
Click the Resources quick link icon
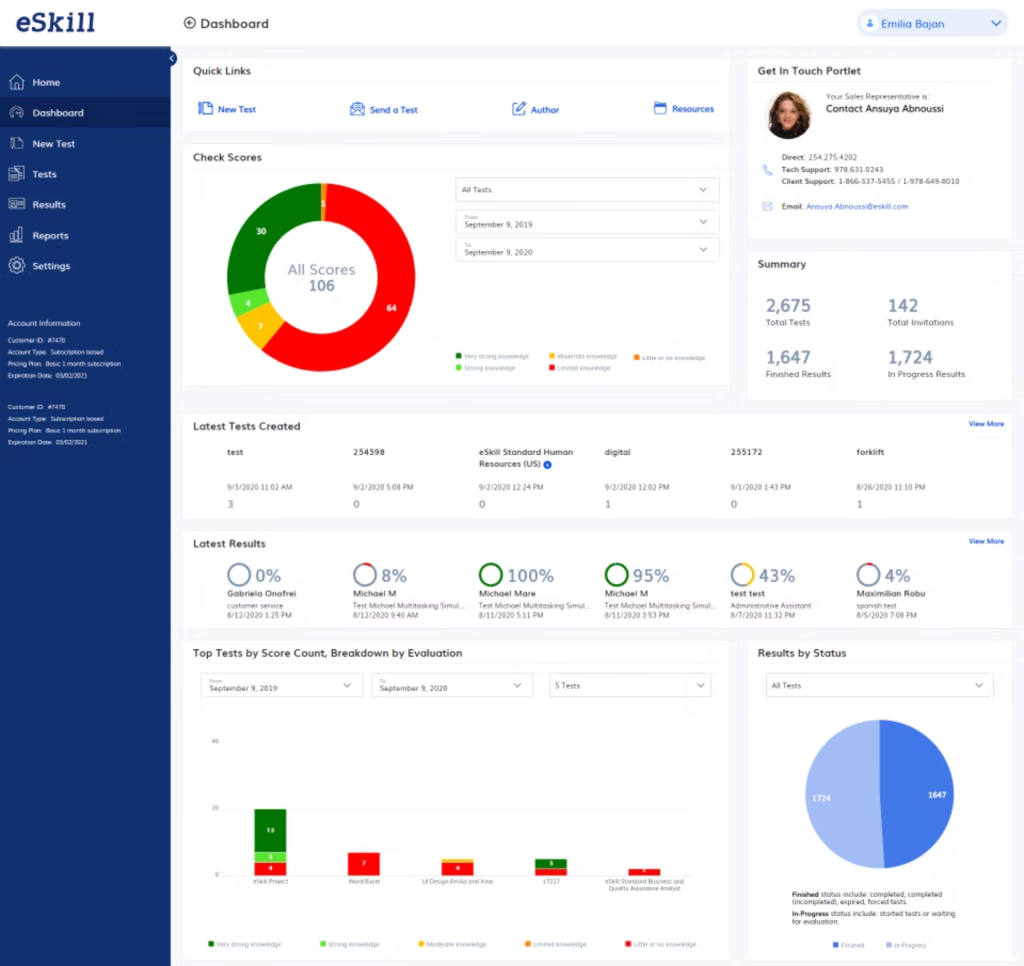pyautogui.click(x=660, y=108)
